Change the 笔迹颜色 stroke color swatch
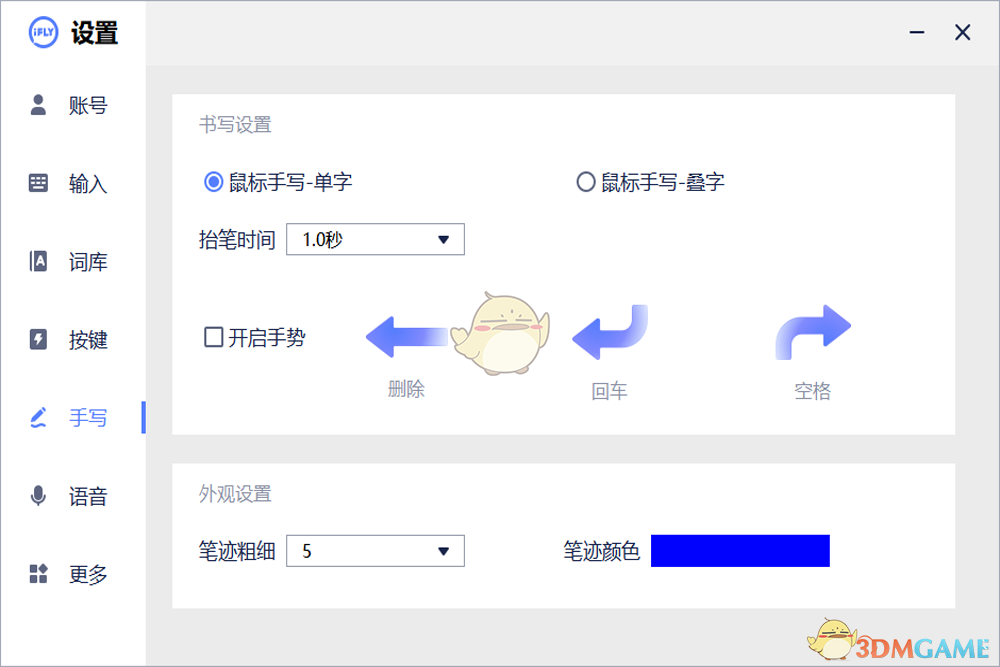Image resolution: width=1000 pixels, height=667 pixels. point(740,550)
